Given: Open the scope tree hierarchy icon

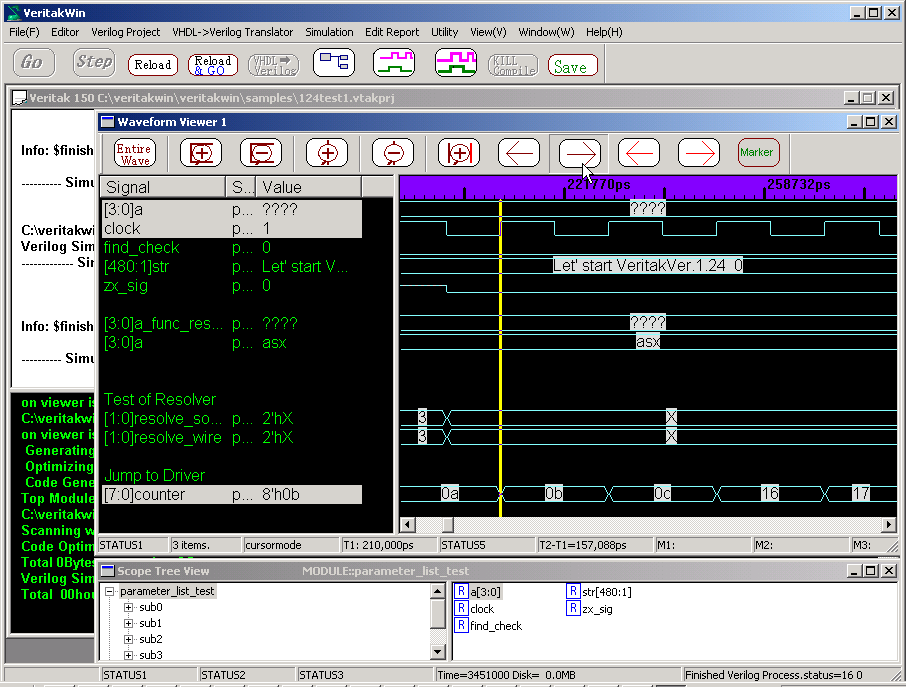Looking at the screenshot, I should (334, 62).
